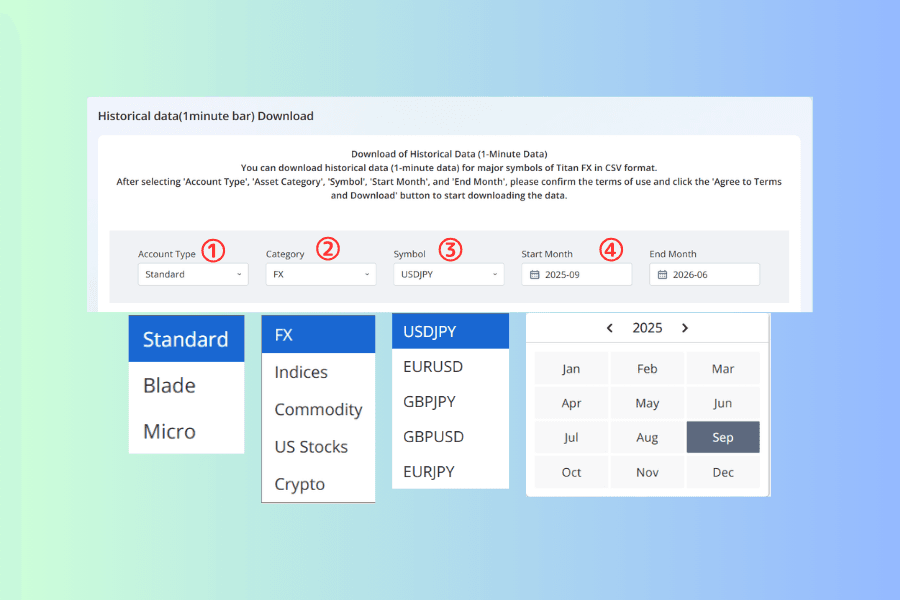Open the Category dropdown showing FX
The width and height of the screenshot is (900, 600).
click(321, 274)
